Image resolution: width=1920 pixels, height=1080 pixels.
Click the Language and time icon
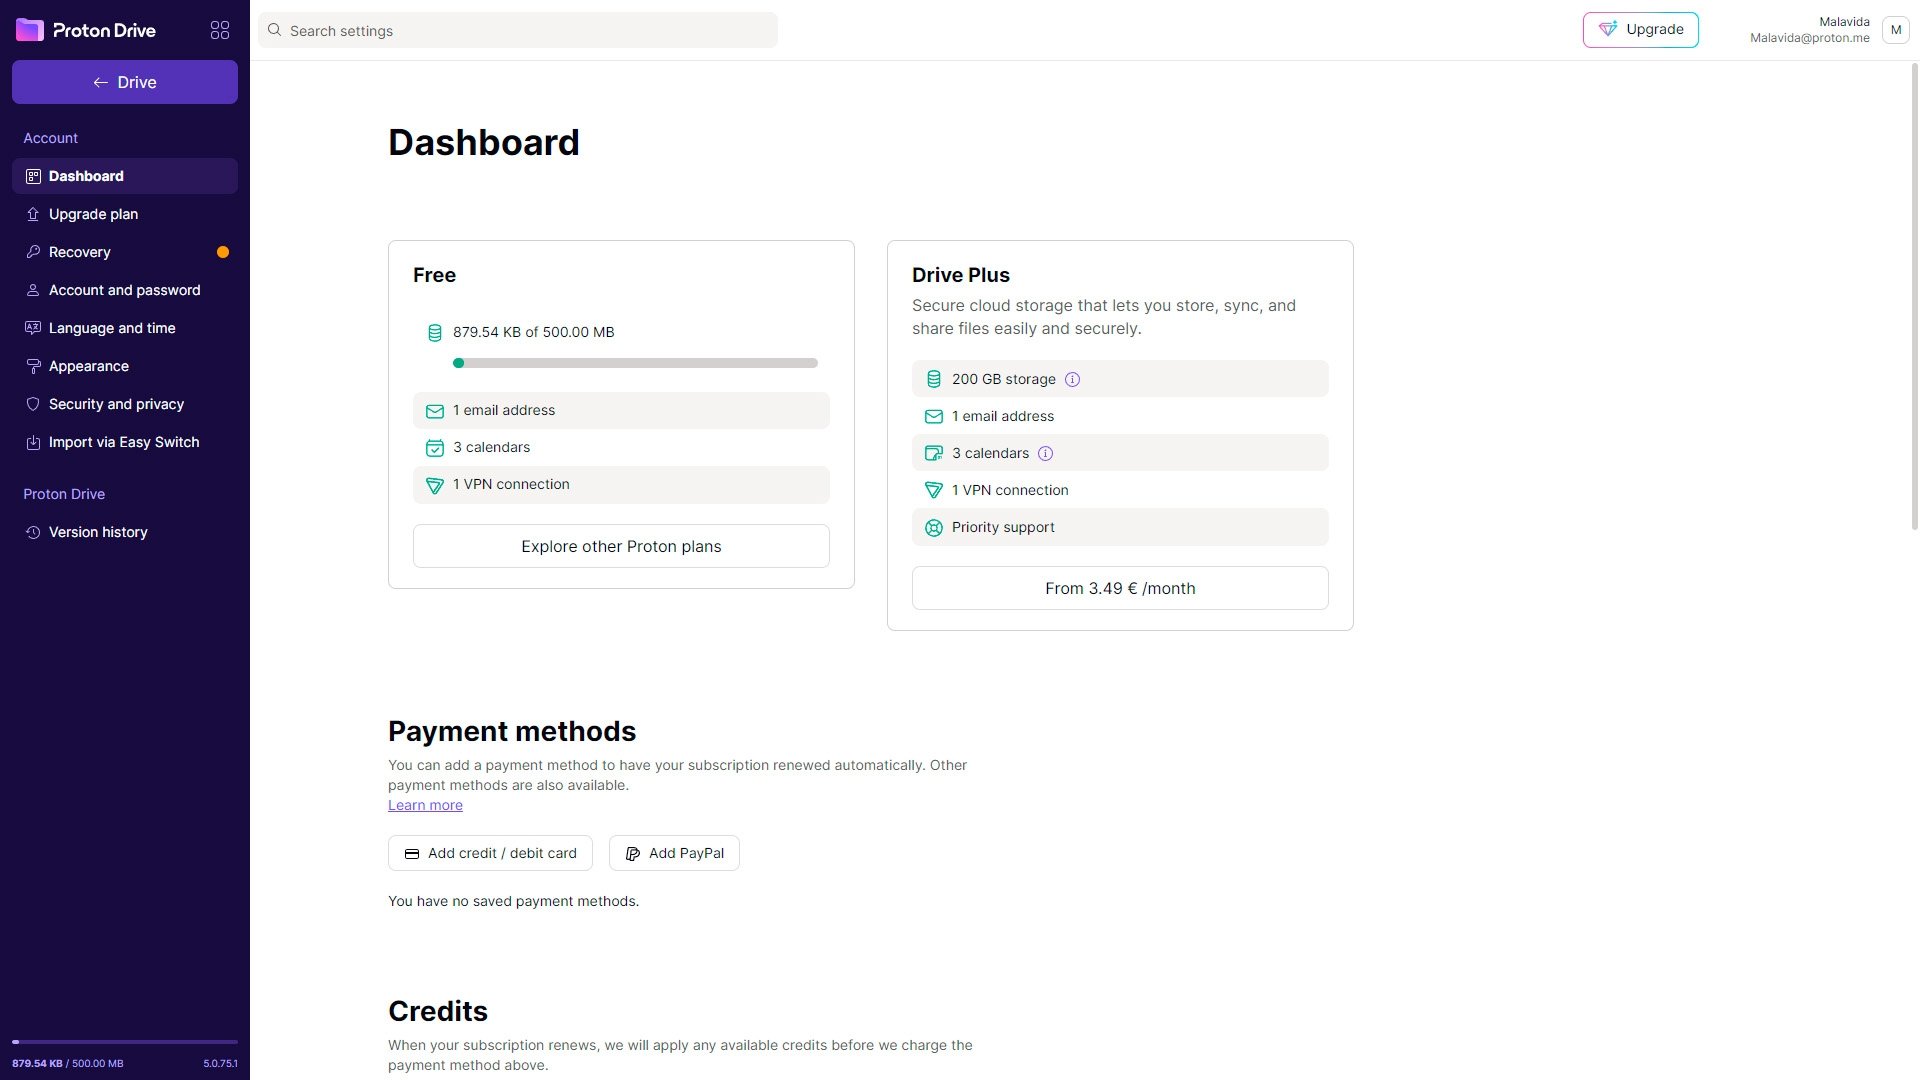pos(33,328)
